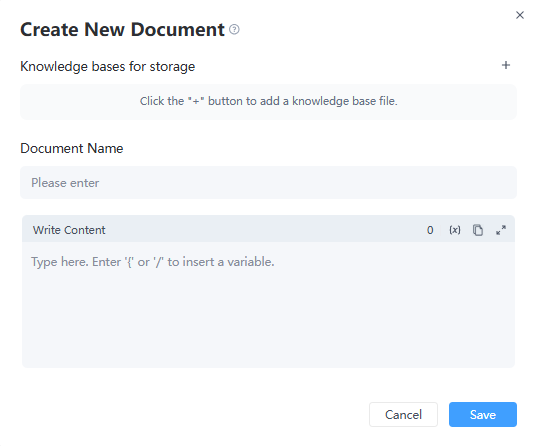The width and height of the screenshot is (537, 446).
Task: Click the Write Content character count value
Action: tap(430, 230)
